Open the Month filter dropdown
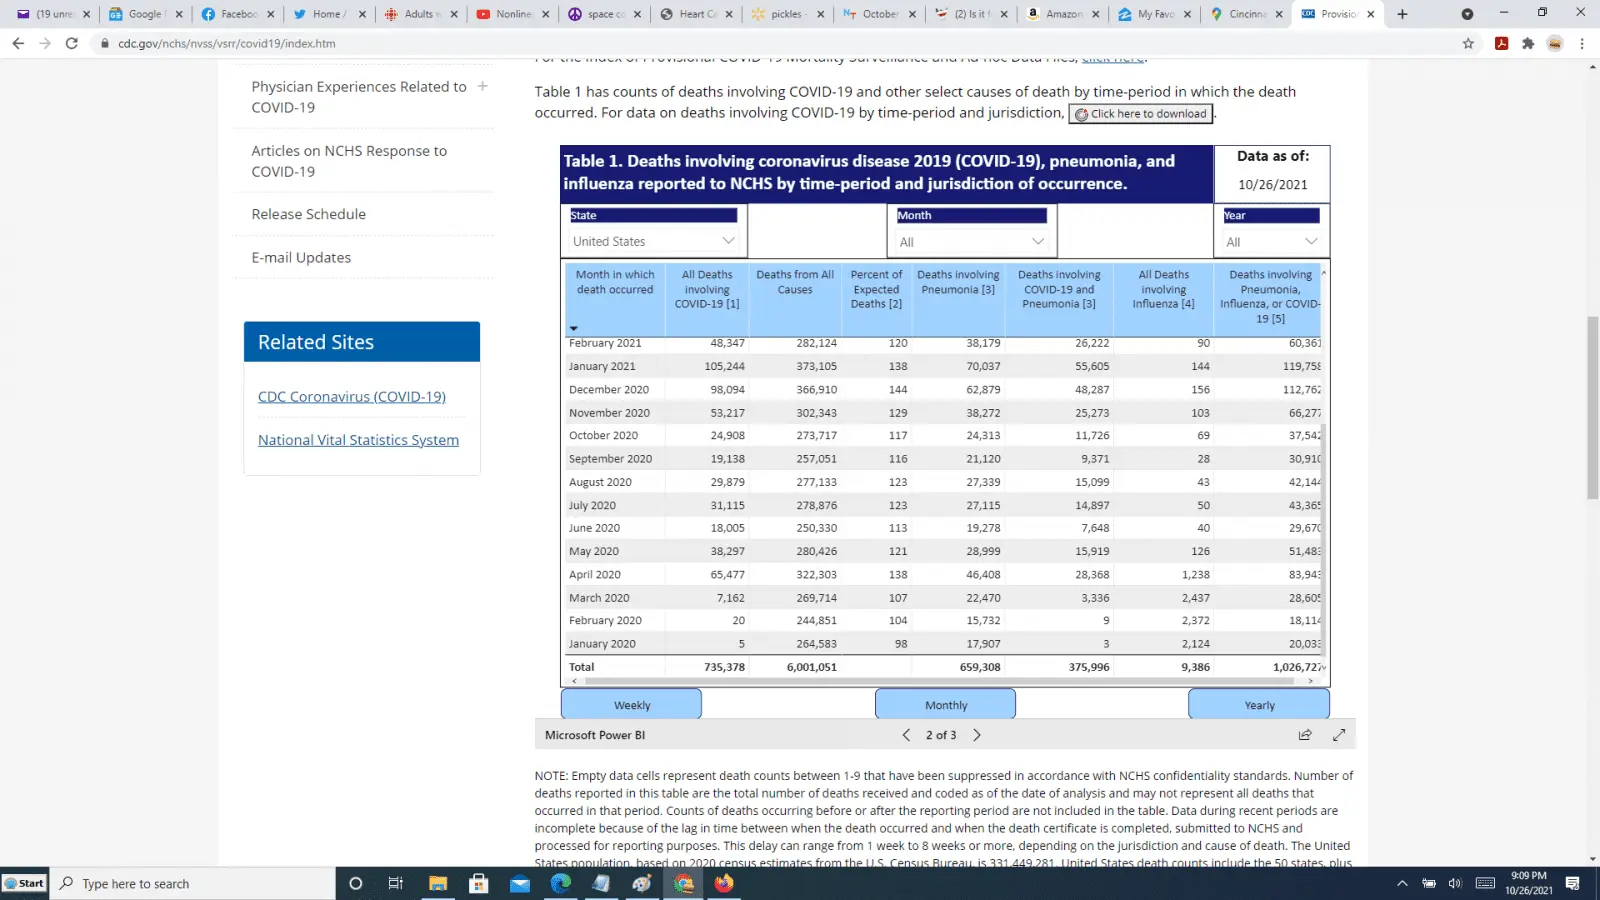 click(x=970, y=242)
